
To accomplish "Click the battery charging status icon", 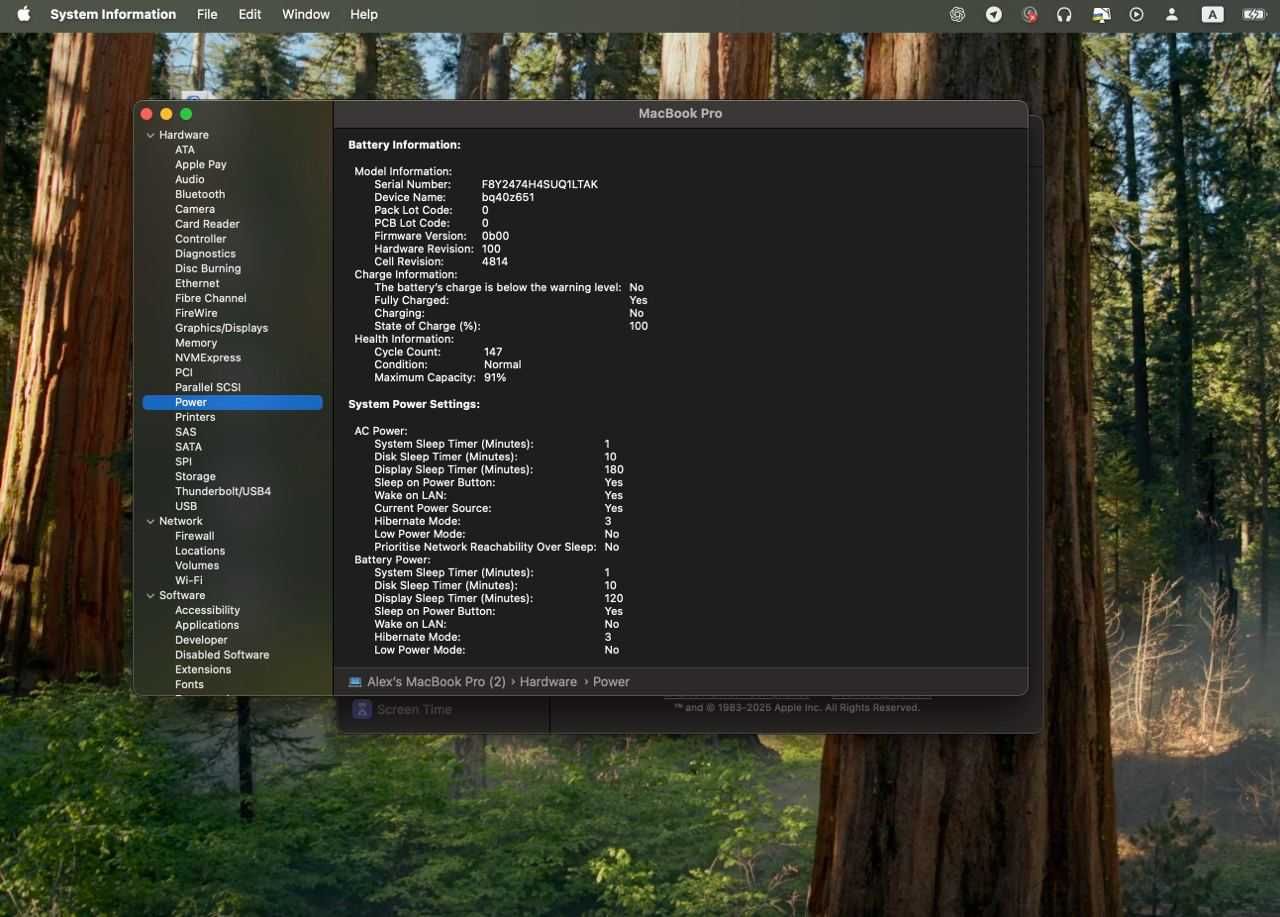I will (x=1254, y=14).
